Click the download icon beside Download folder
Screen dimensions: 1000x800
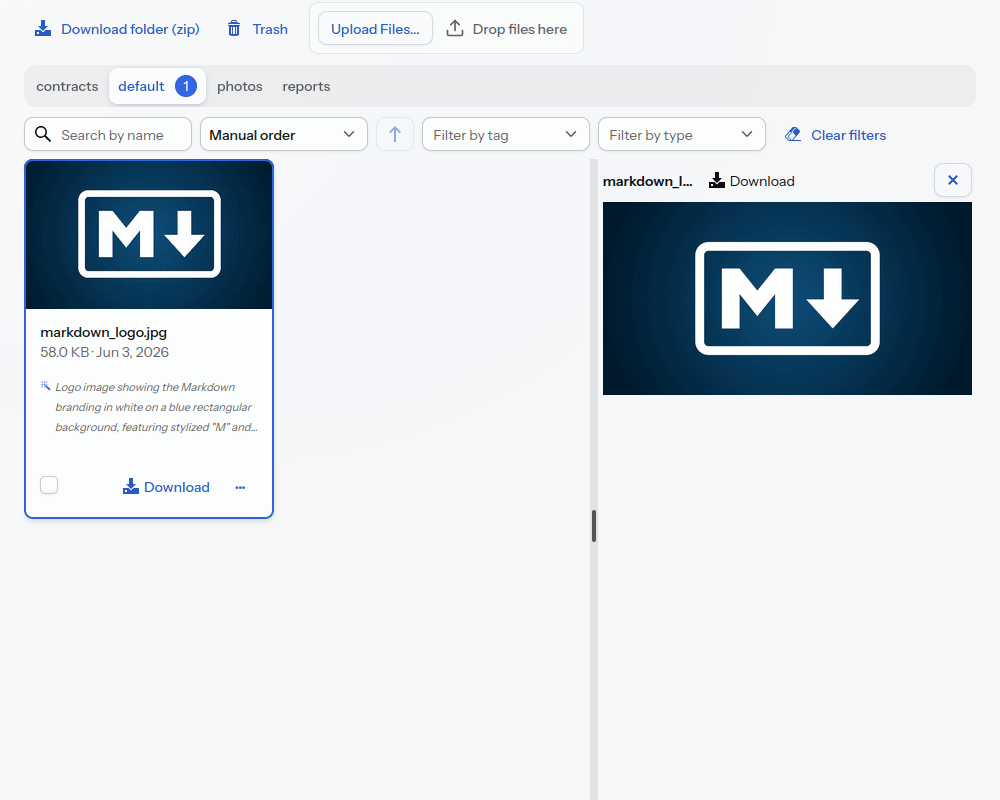point(43,28)
